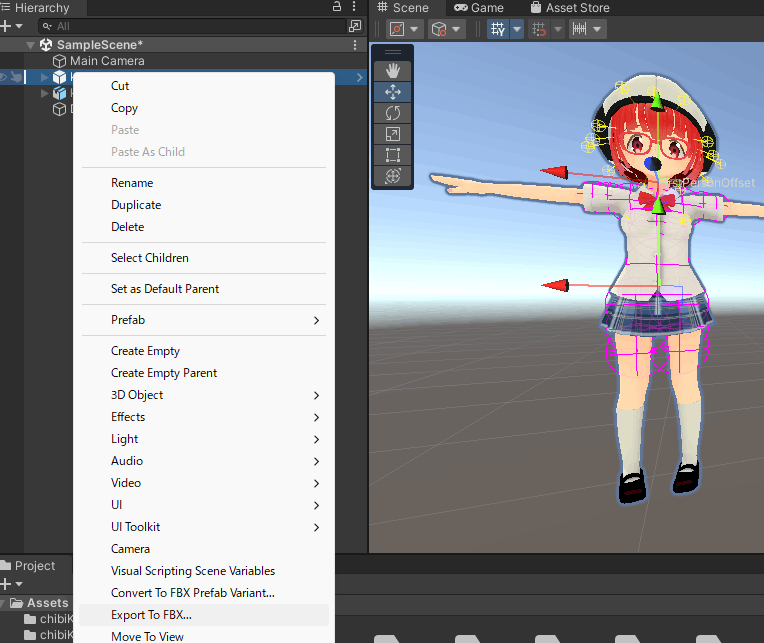Select the Rotate tool
764x643 pixels.
click(x=393, y=113)
